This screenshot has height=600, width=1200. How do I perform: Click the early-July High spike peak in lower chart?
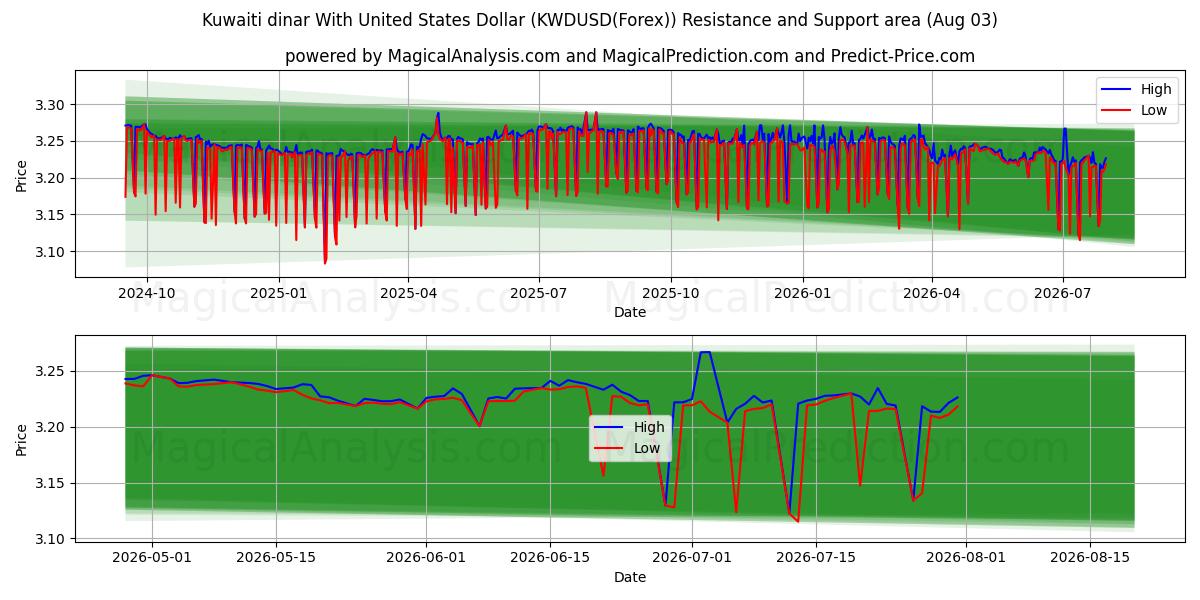coord(705,352)
